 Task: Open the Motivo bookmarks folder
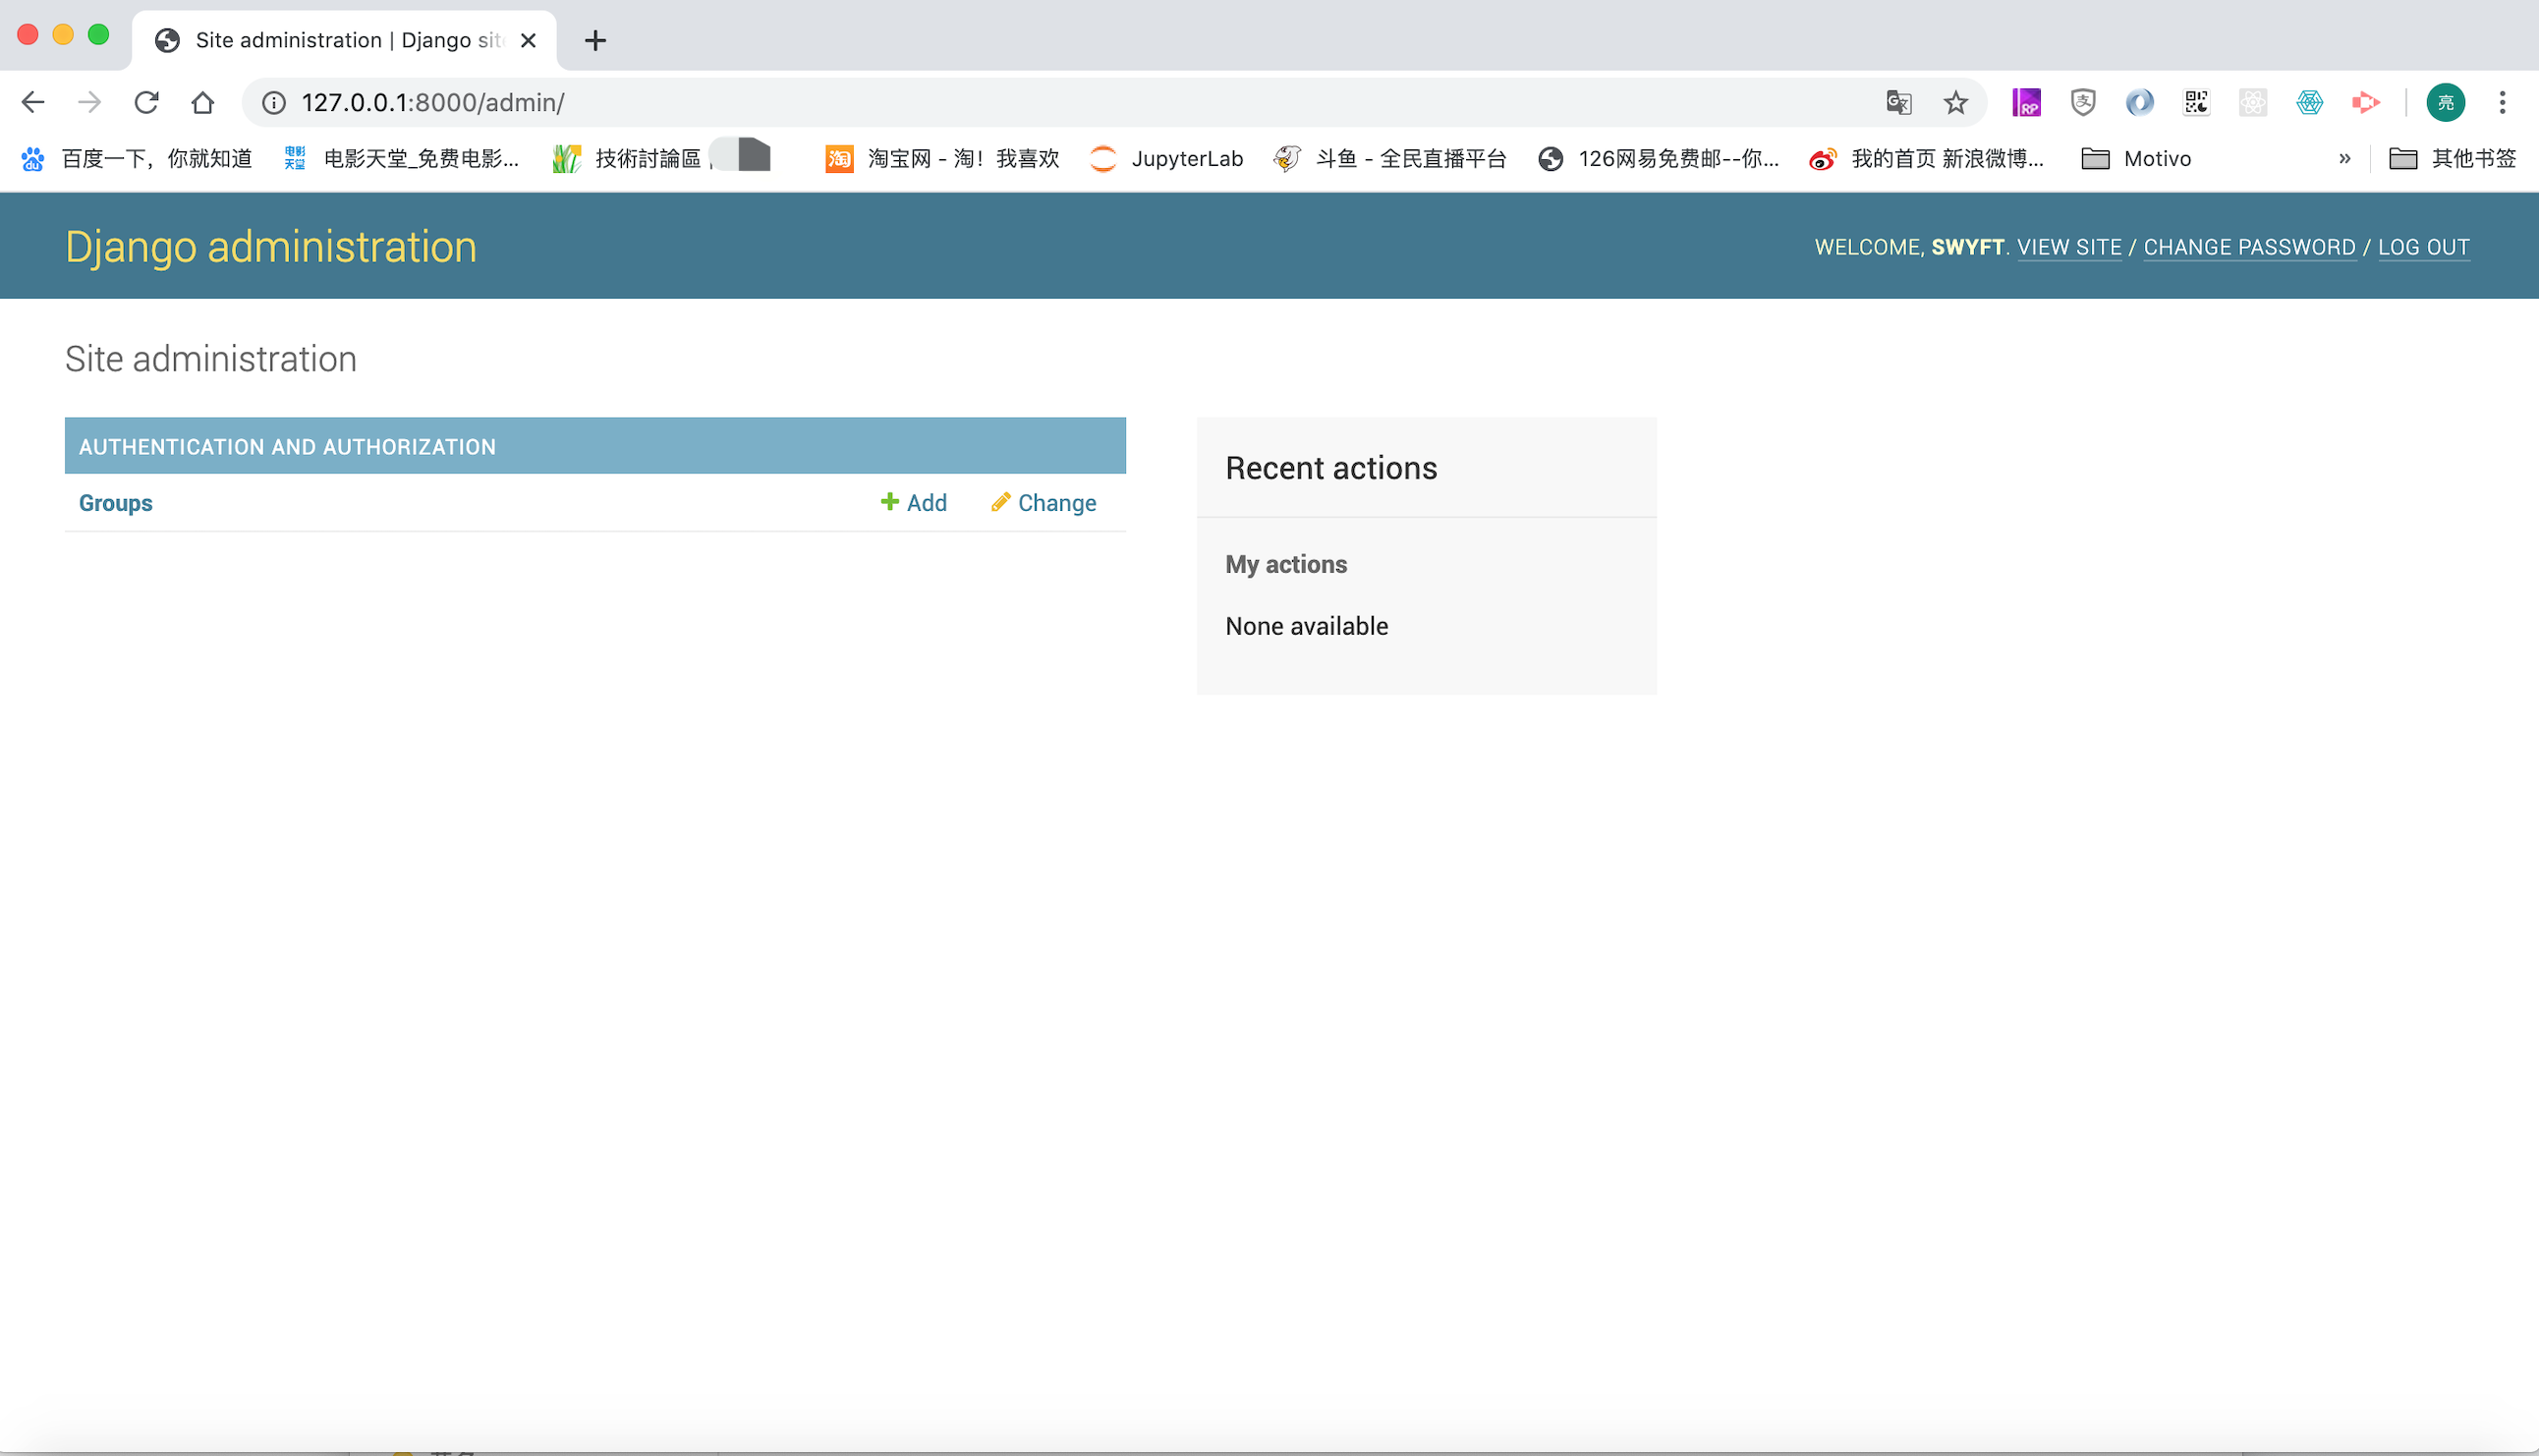coord(2137,158)
